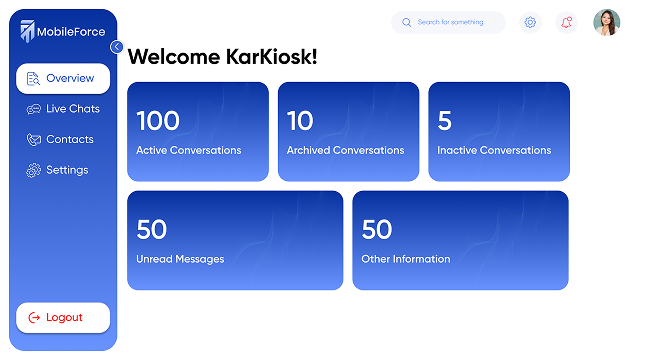Open Settings from the sidebar
Viewport: 648px width, 360px height.
(63, 170)
